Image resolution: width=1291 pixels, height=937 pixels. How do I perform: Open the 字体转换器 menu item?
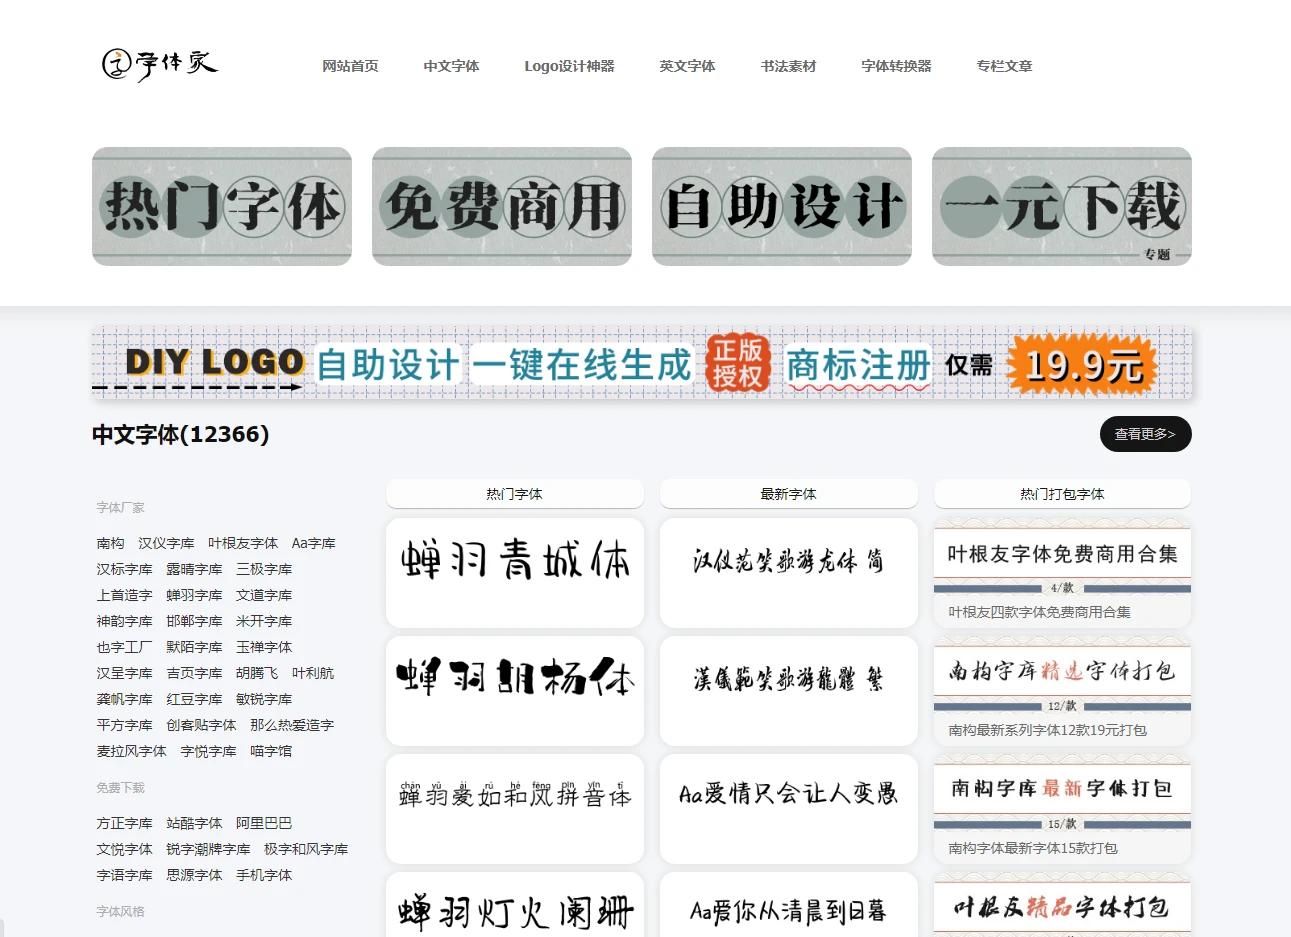coord(896,66)
